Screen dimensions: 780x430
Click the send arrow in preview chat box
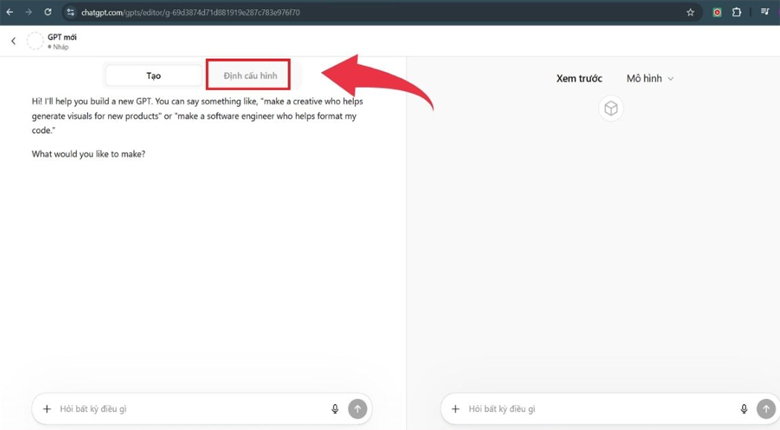point(766,409)
